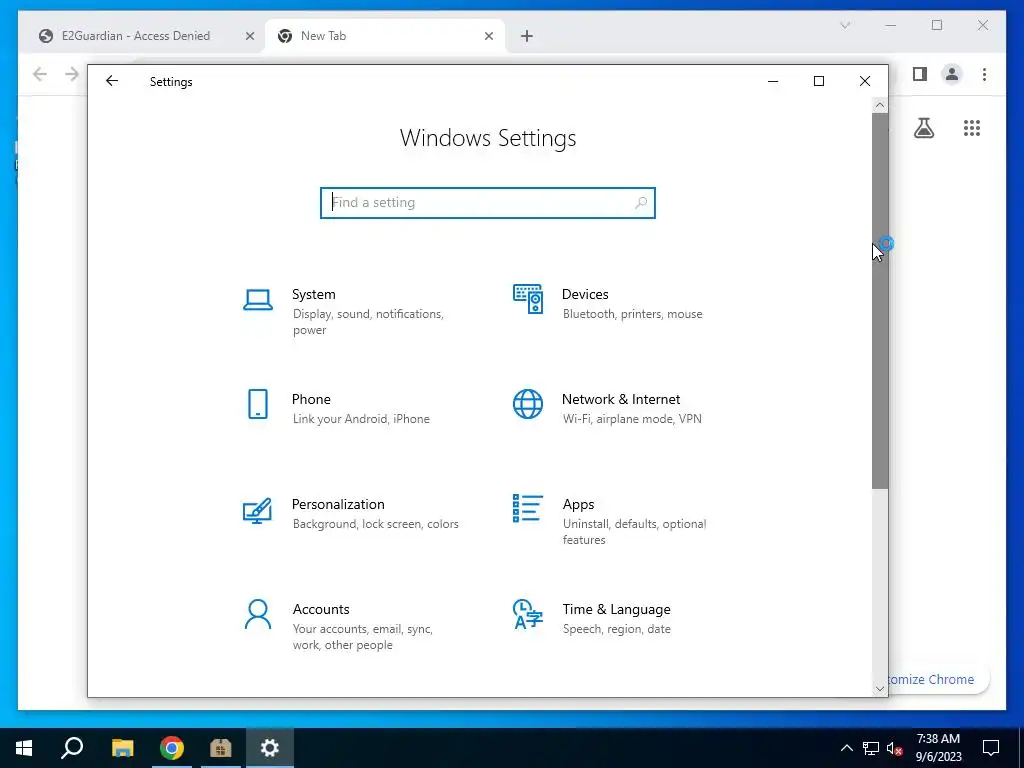1024x768 pixels.
Task: Open Accounts settings title
Action: point(321,609)
